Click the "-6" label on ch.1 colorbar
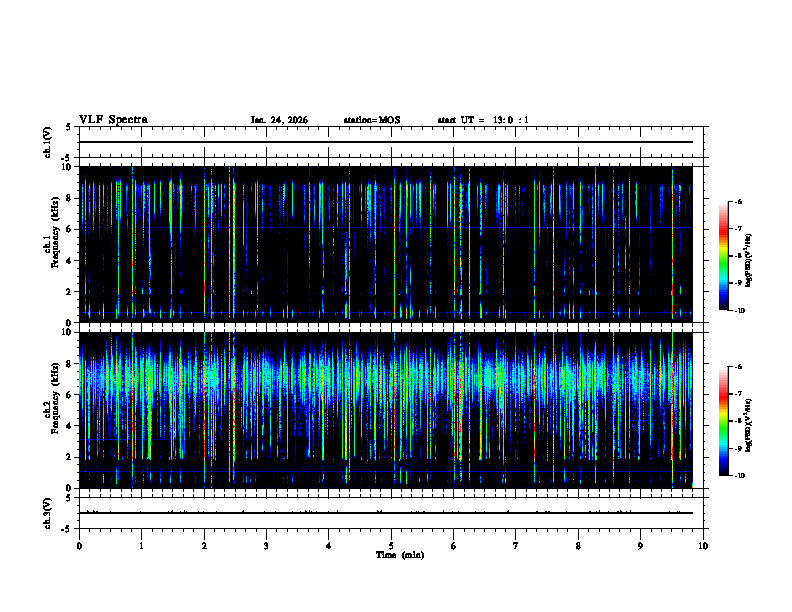Screen dimensions: 792x612 point(738,201)
